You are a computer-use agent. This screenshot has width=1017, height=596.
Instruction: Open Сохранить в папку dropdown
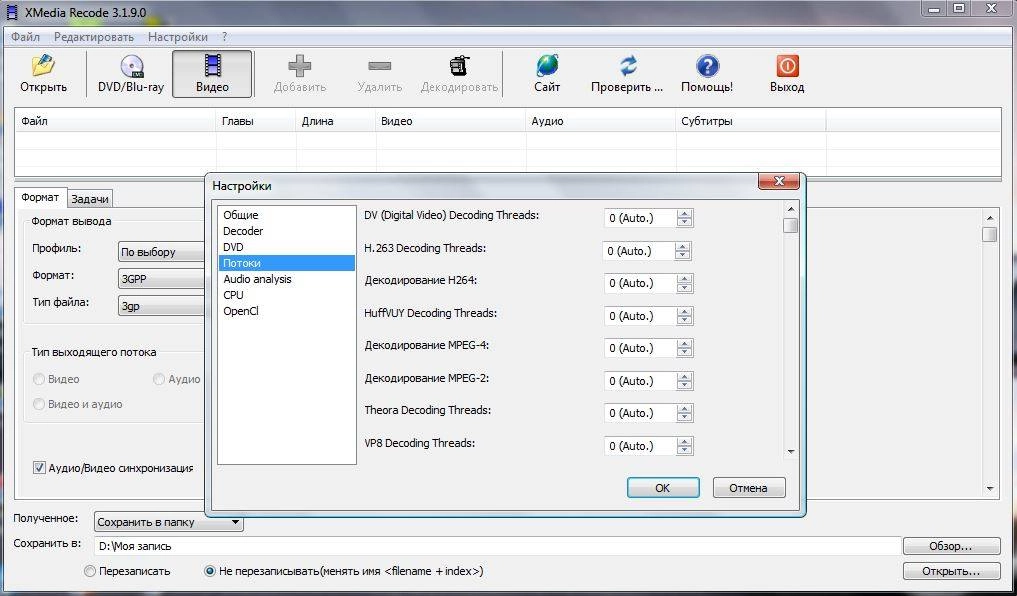tap(169, 522)
